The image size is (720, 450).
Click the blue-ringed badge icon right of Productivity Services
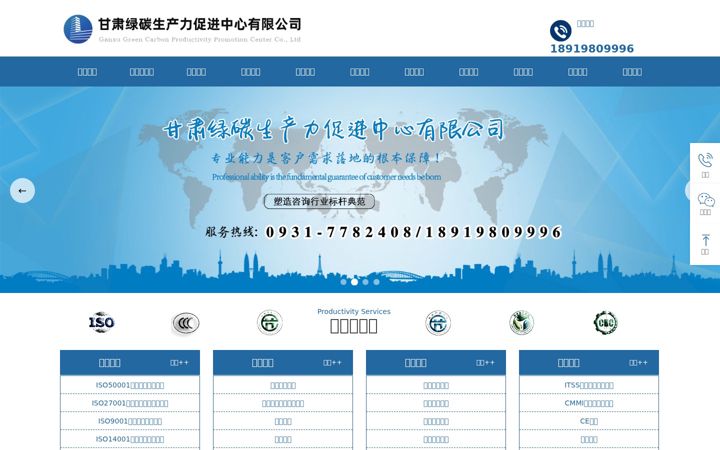pos(438,323)
